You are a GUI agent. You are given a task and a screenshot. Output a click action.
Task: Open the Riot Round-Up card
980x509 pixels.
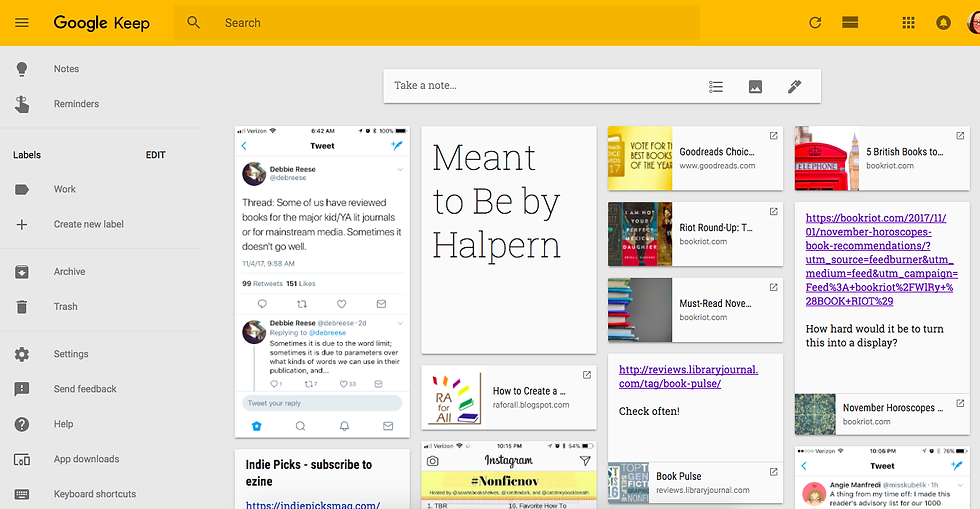(x=696, y=234)
